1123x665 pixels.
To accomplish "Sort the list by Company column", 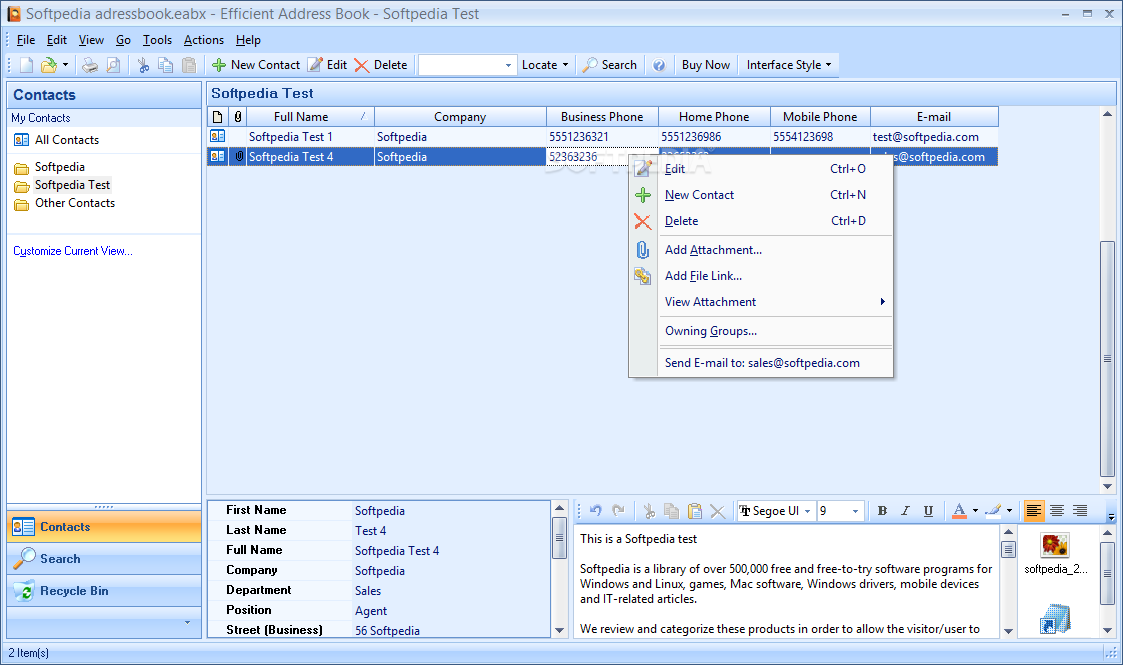I will tap(460, 116).
